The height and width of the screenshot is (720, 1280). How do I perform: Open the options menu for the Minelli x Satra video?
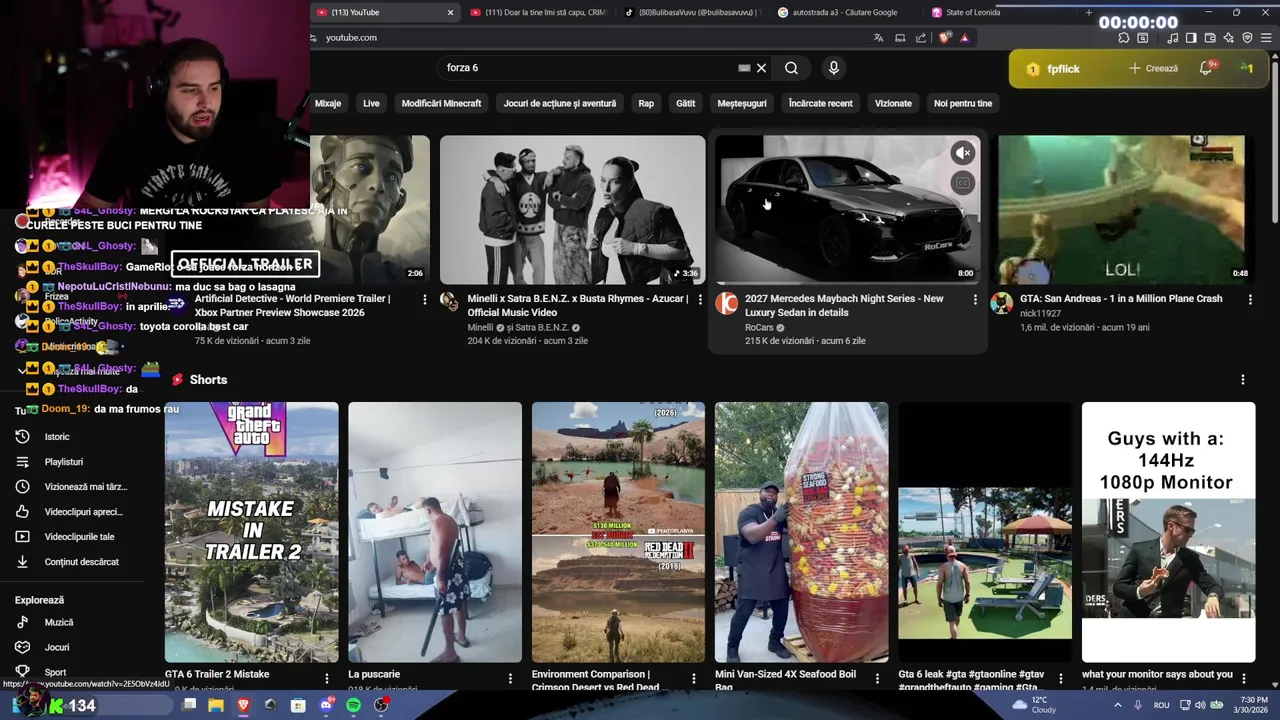point(700,299)
